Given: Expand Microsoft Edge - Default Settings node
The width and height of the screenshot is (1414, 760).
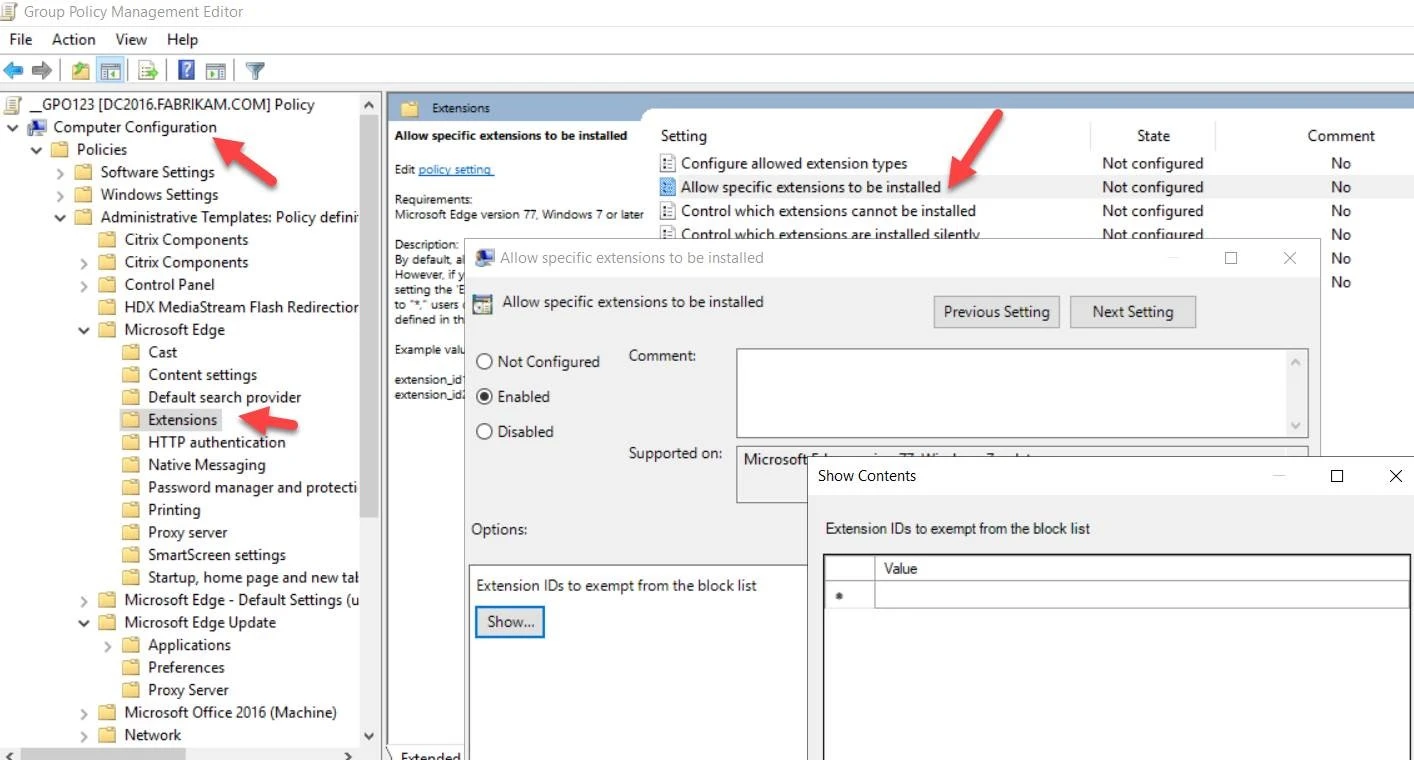Looking at the screenshot, I should point(85,600).
